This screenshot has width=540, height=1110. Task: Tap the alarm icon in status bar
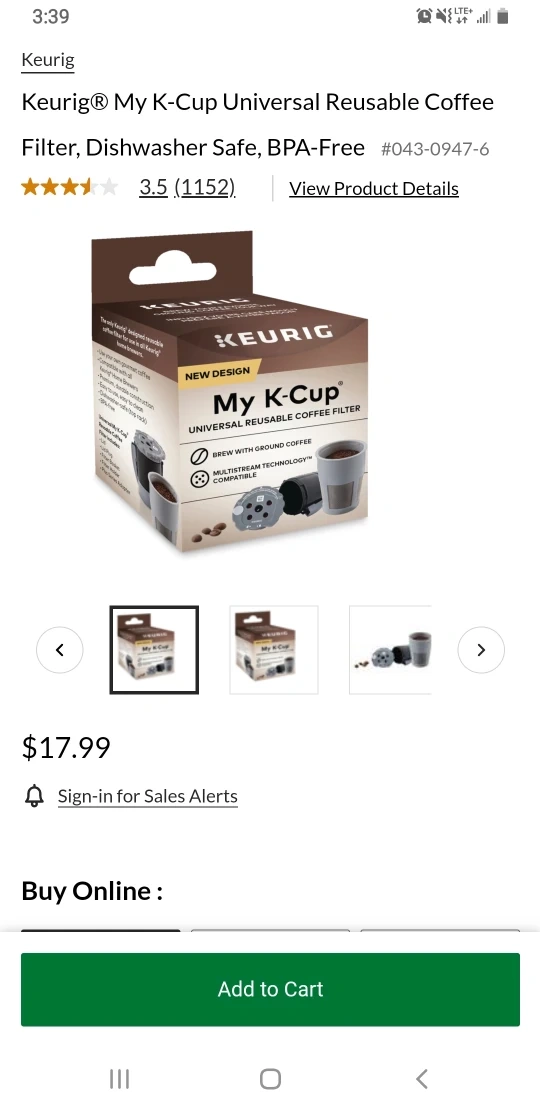pyautogui.click(x=425, y=16)
